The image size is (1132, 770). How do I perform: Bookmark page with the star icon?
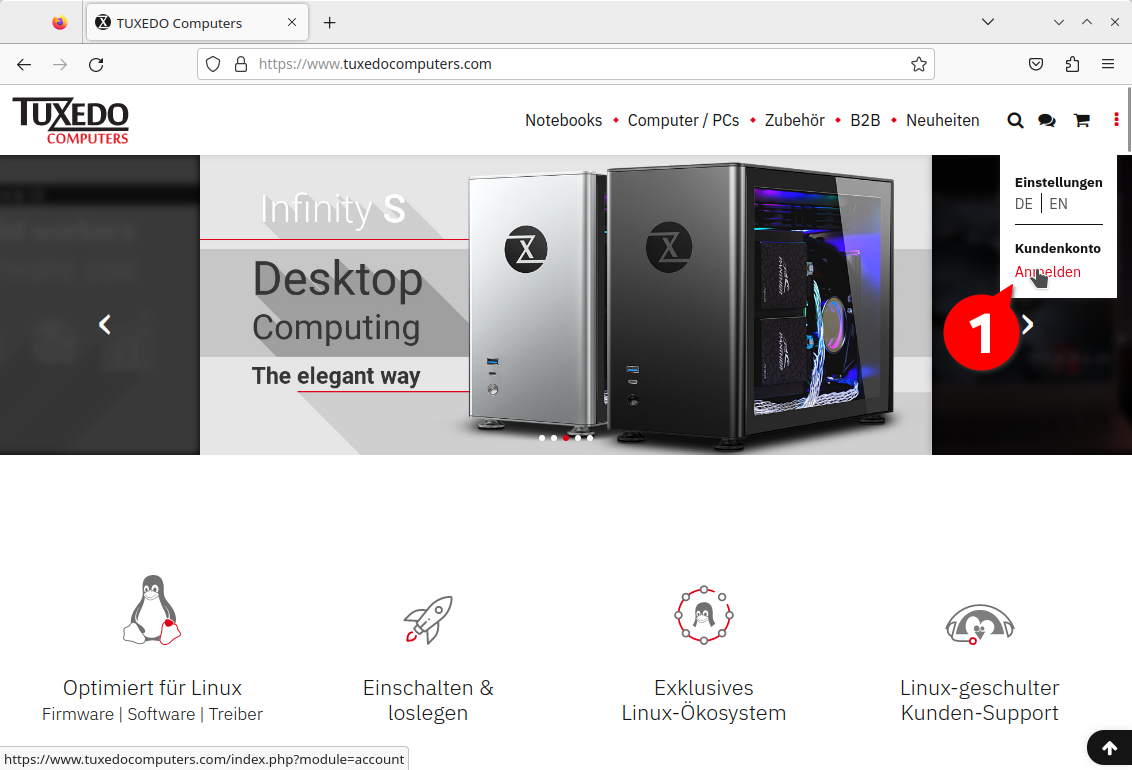point(918,64)
